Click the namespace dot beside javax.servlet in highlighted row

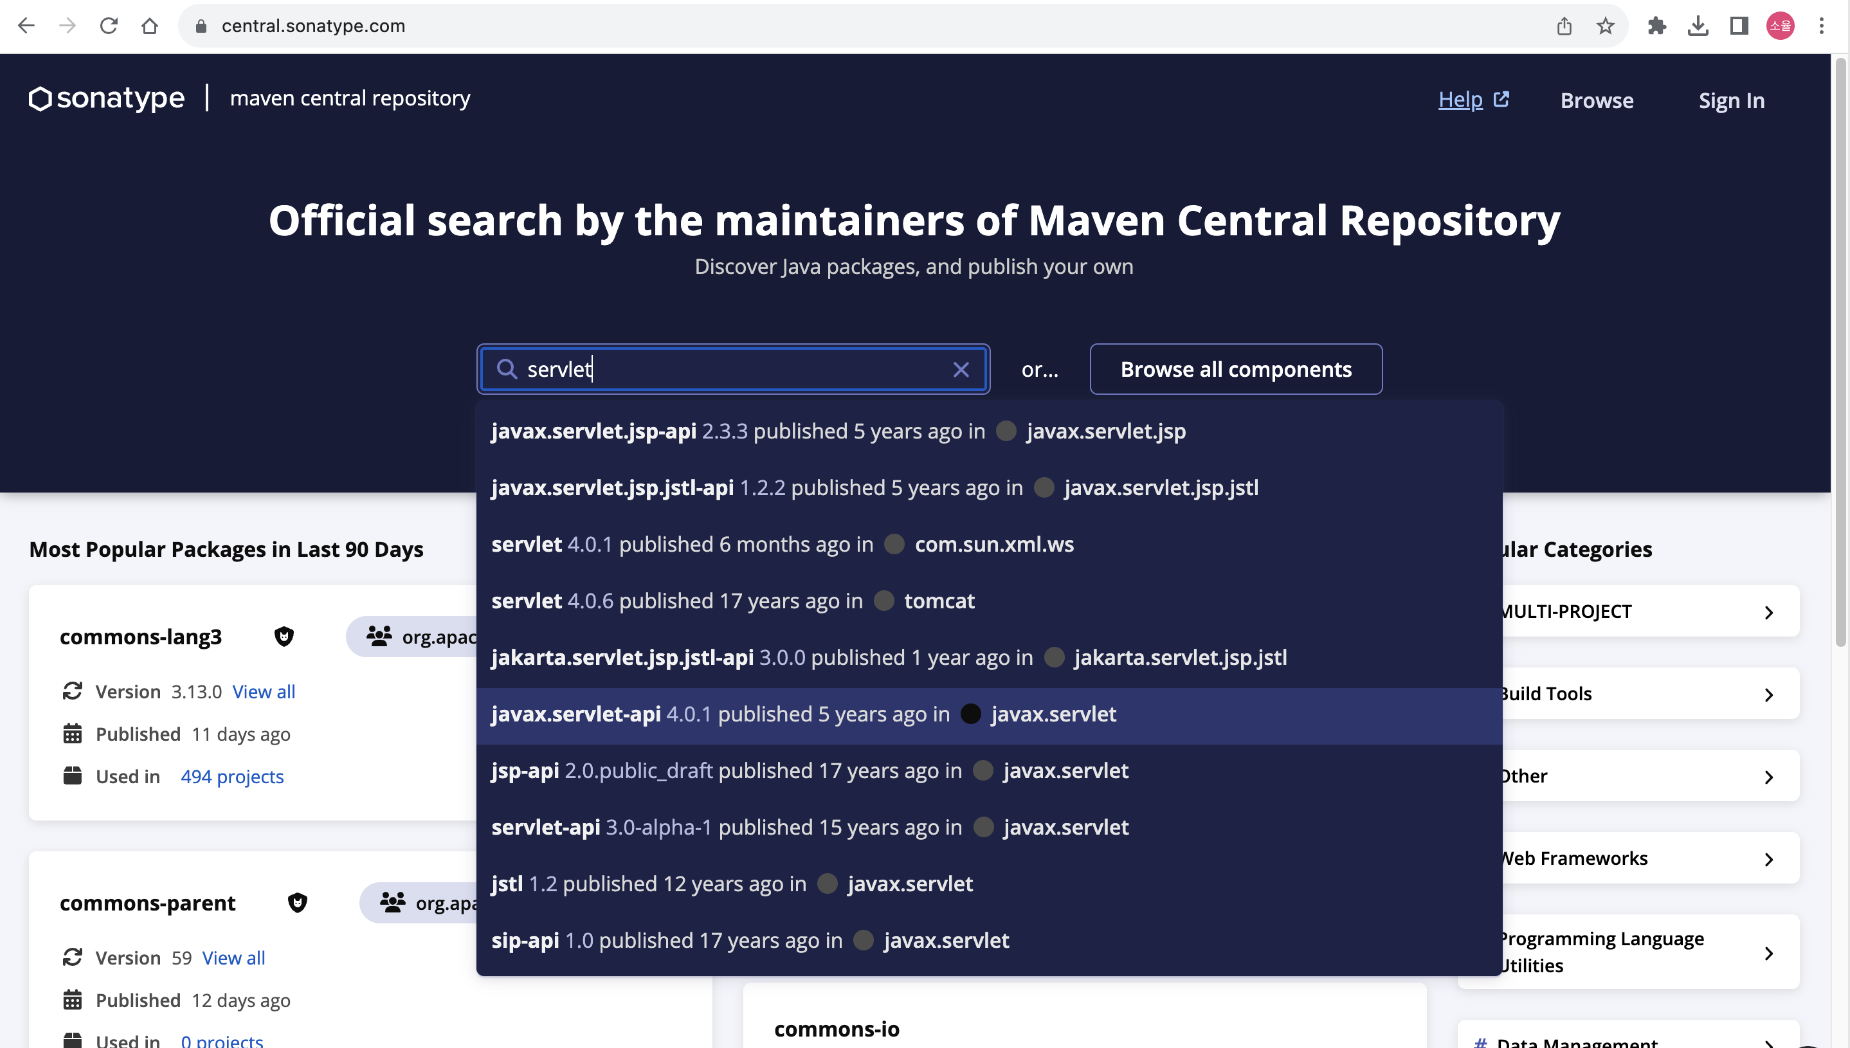(970, 714)
